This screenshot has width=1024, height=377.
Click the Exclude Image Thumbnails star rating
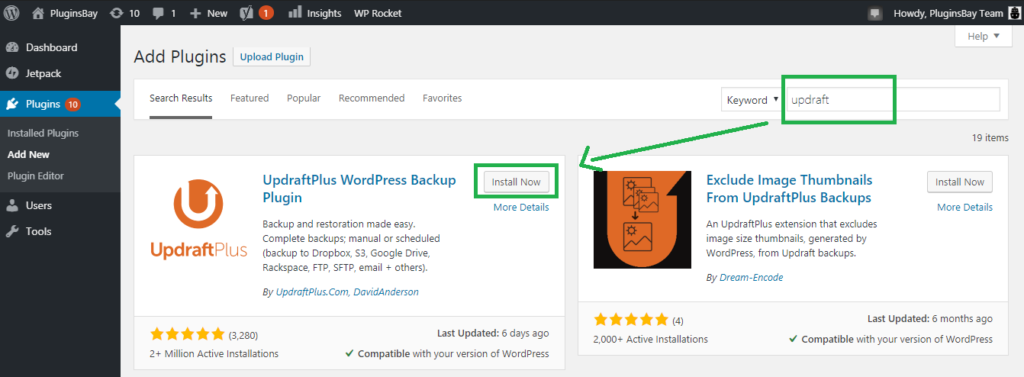tap(631, 320)
